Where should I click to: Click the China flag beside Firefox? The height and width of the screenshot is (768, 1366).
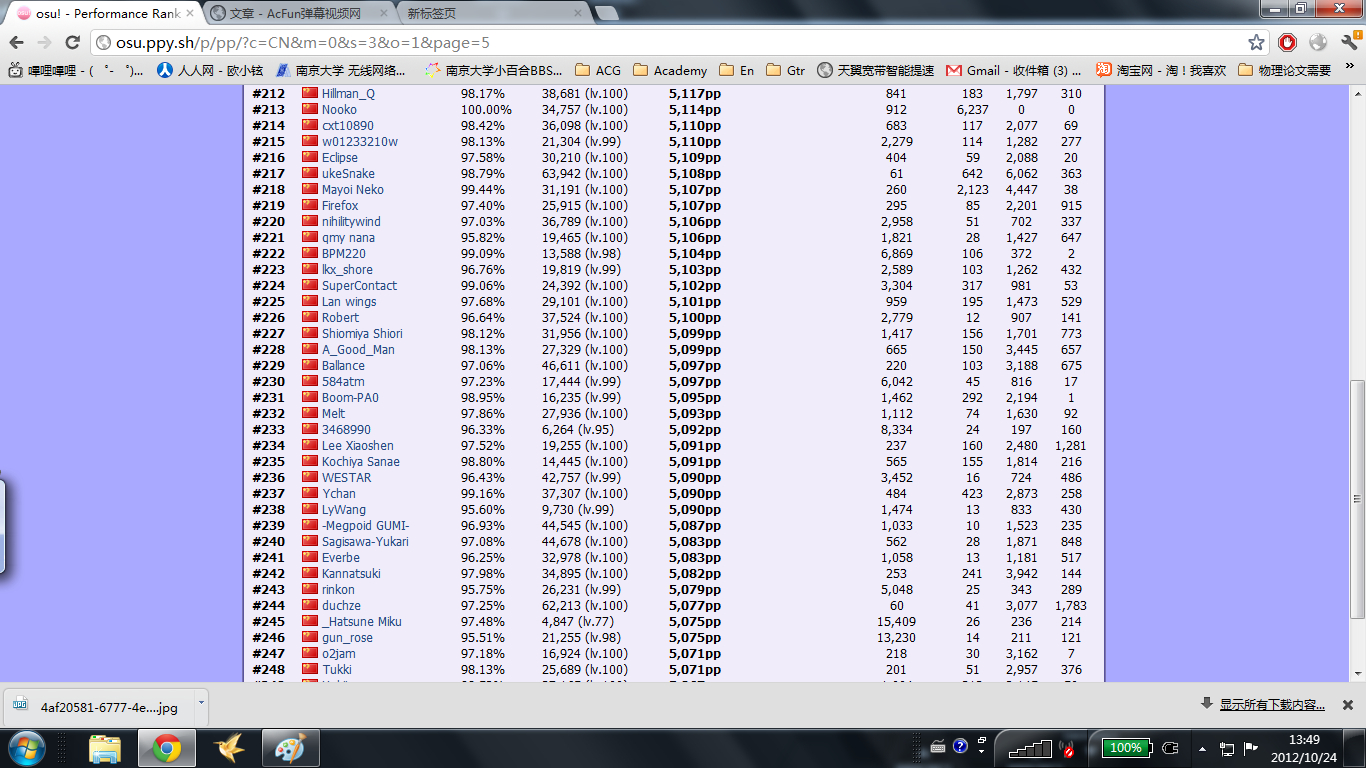point(310,205)
